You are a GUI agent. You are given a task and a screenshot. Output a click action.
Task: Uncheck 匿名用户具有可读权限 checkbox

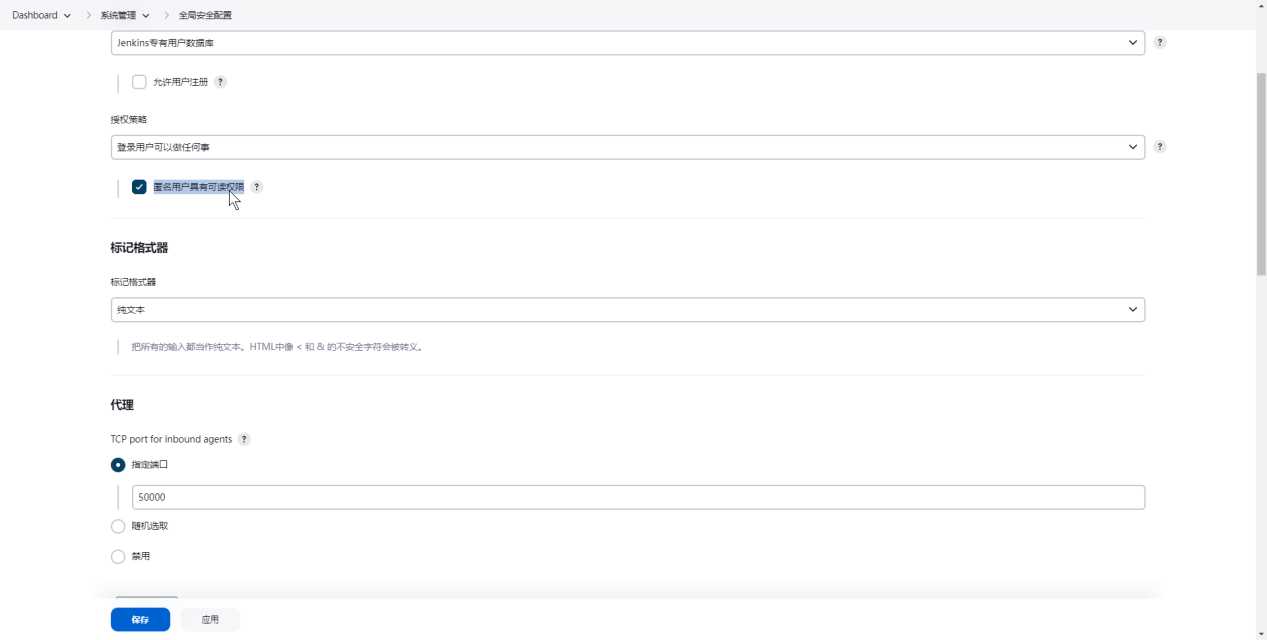click(139, 187)
